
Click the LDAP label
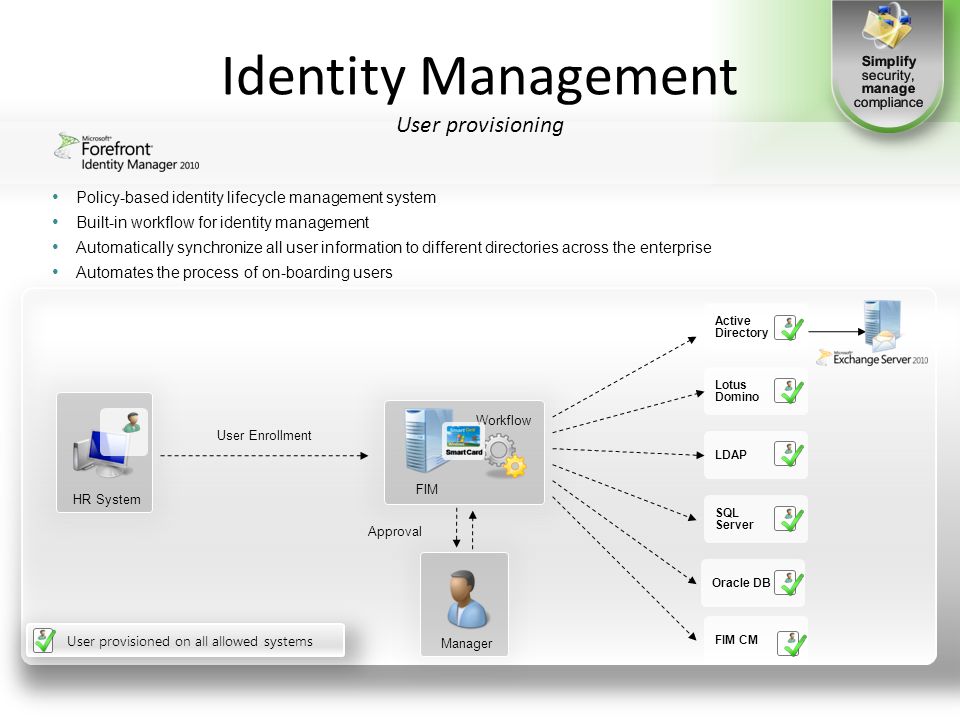(730, 455)
